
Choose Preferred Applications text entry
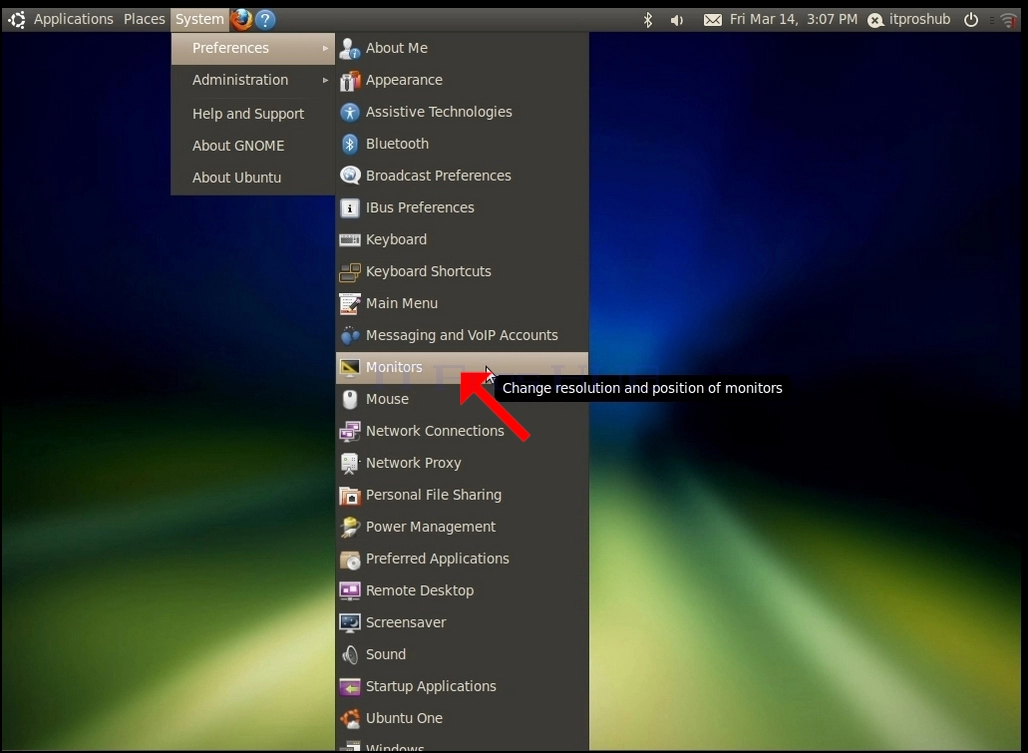(437, 559)
